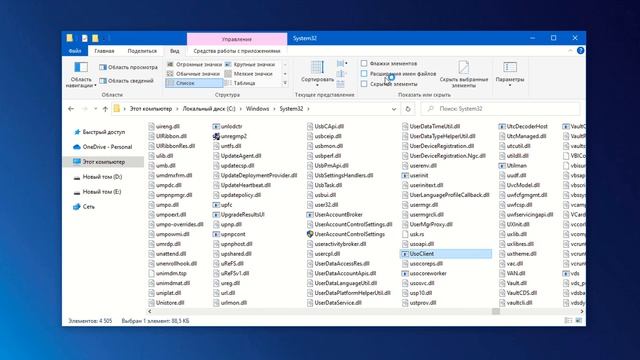Select Medium icons (Обычные значки) layout
This screenshot has height=360, width=640.
pos(194,74)
